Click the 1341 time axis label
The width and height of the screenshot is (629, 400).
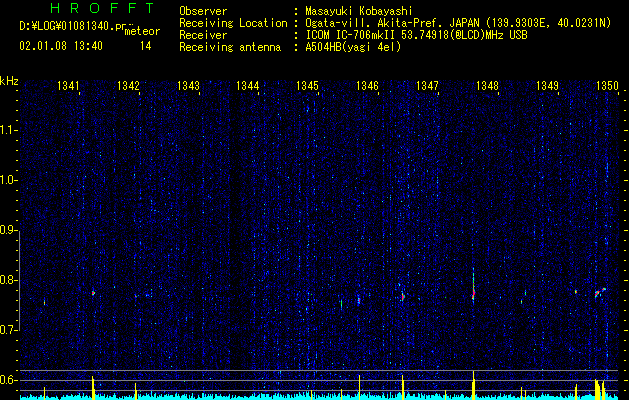68,86
